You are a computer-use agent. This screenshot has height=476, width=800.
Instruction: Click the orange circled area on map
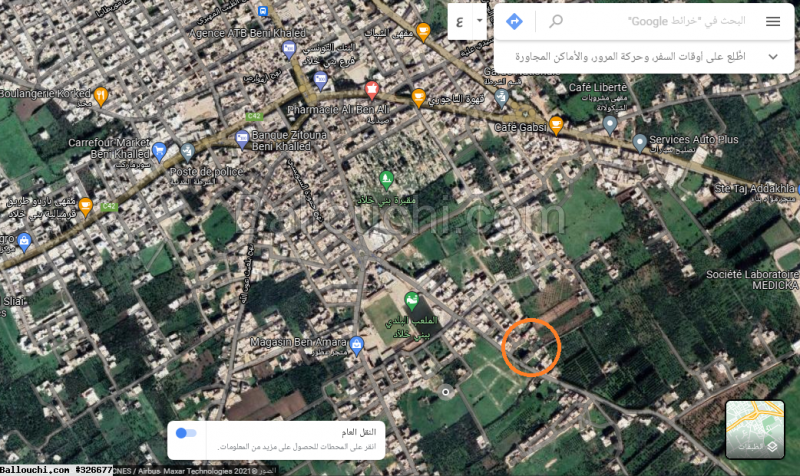click(x=531, y=347)
